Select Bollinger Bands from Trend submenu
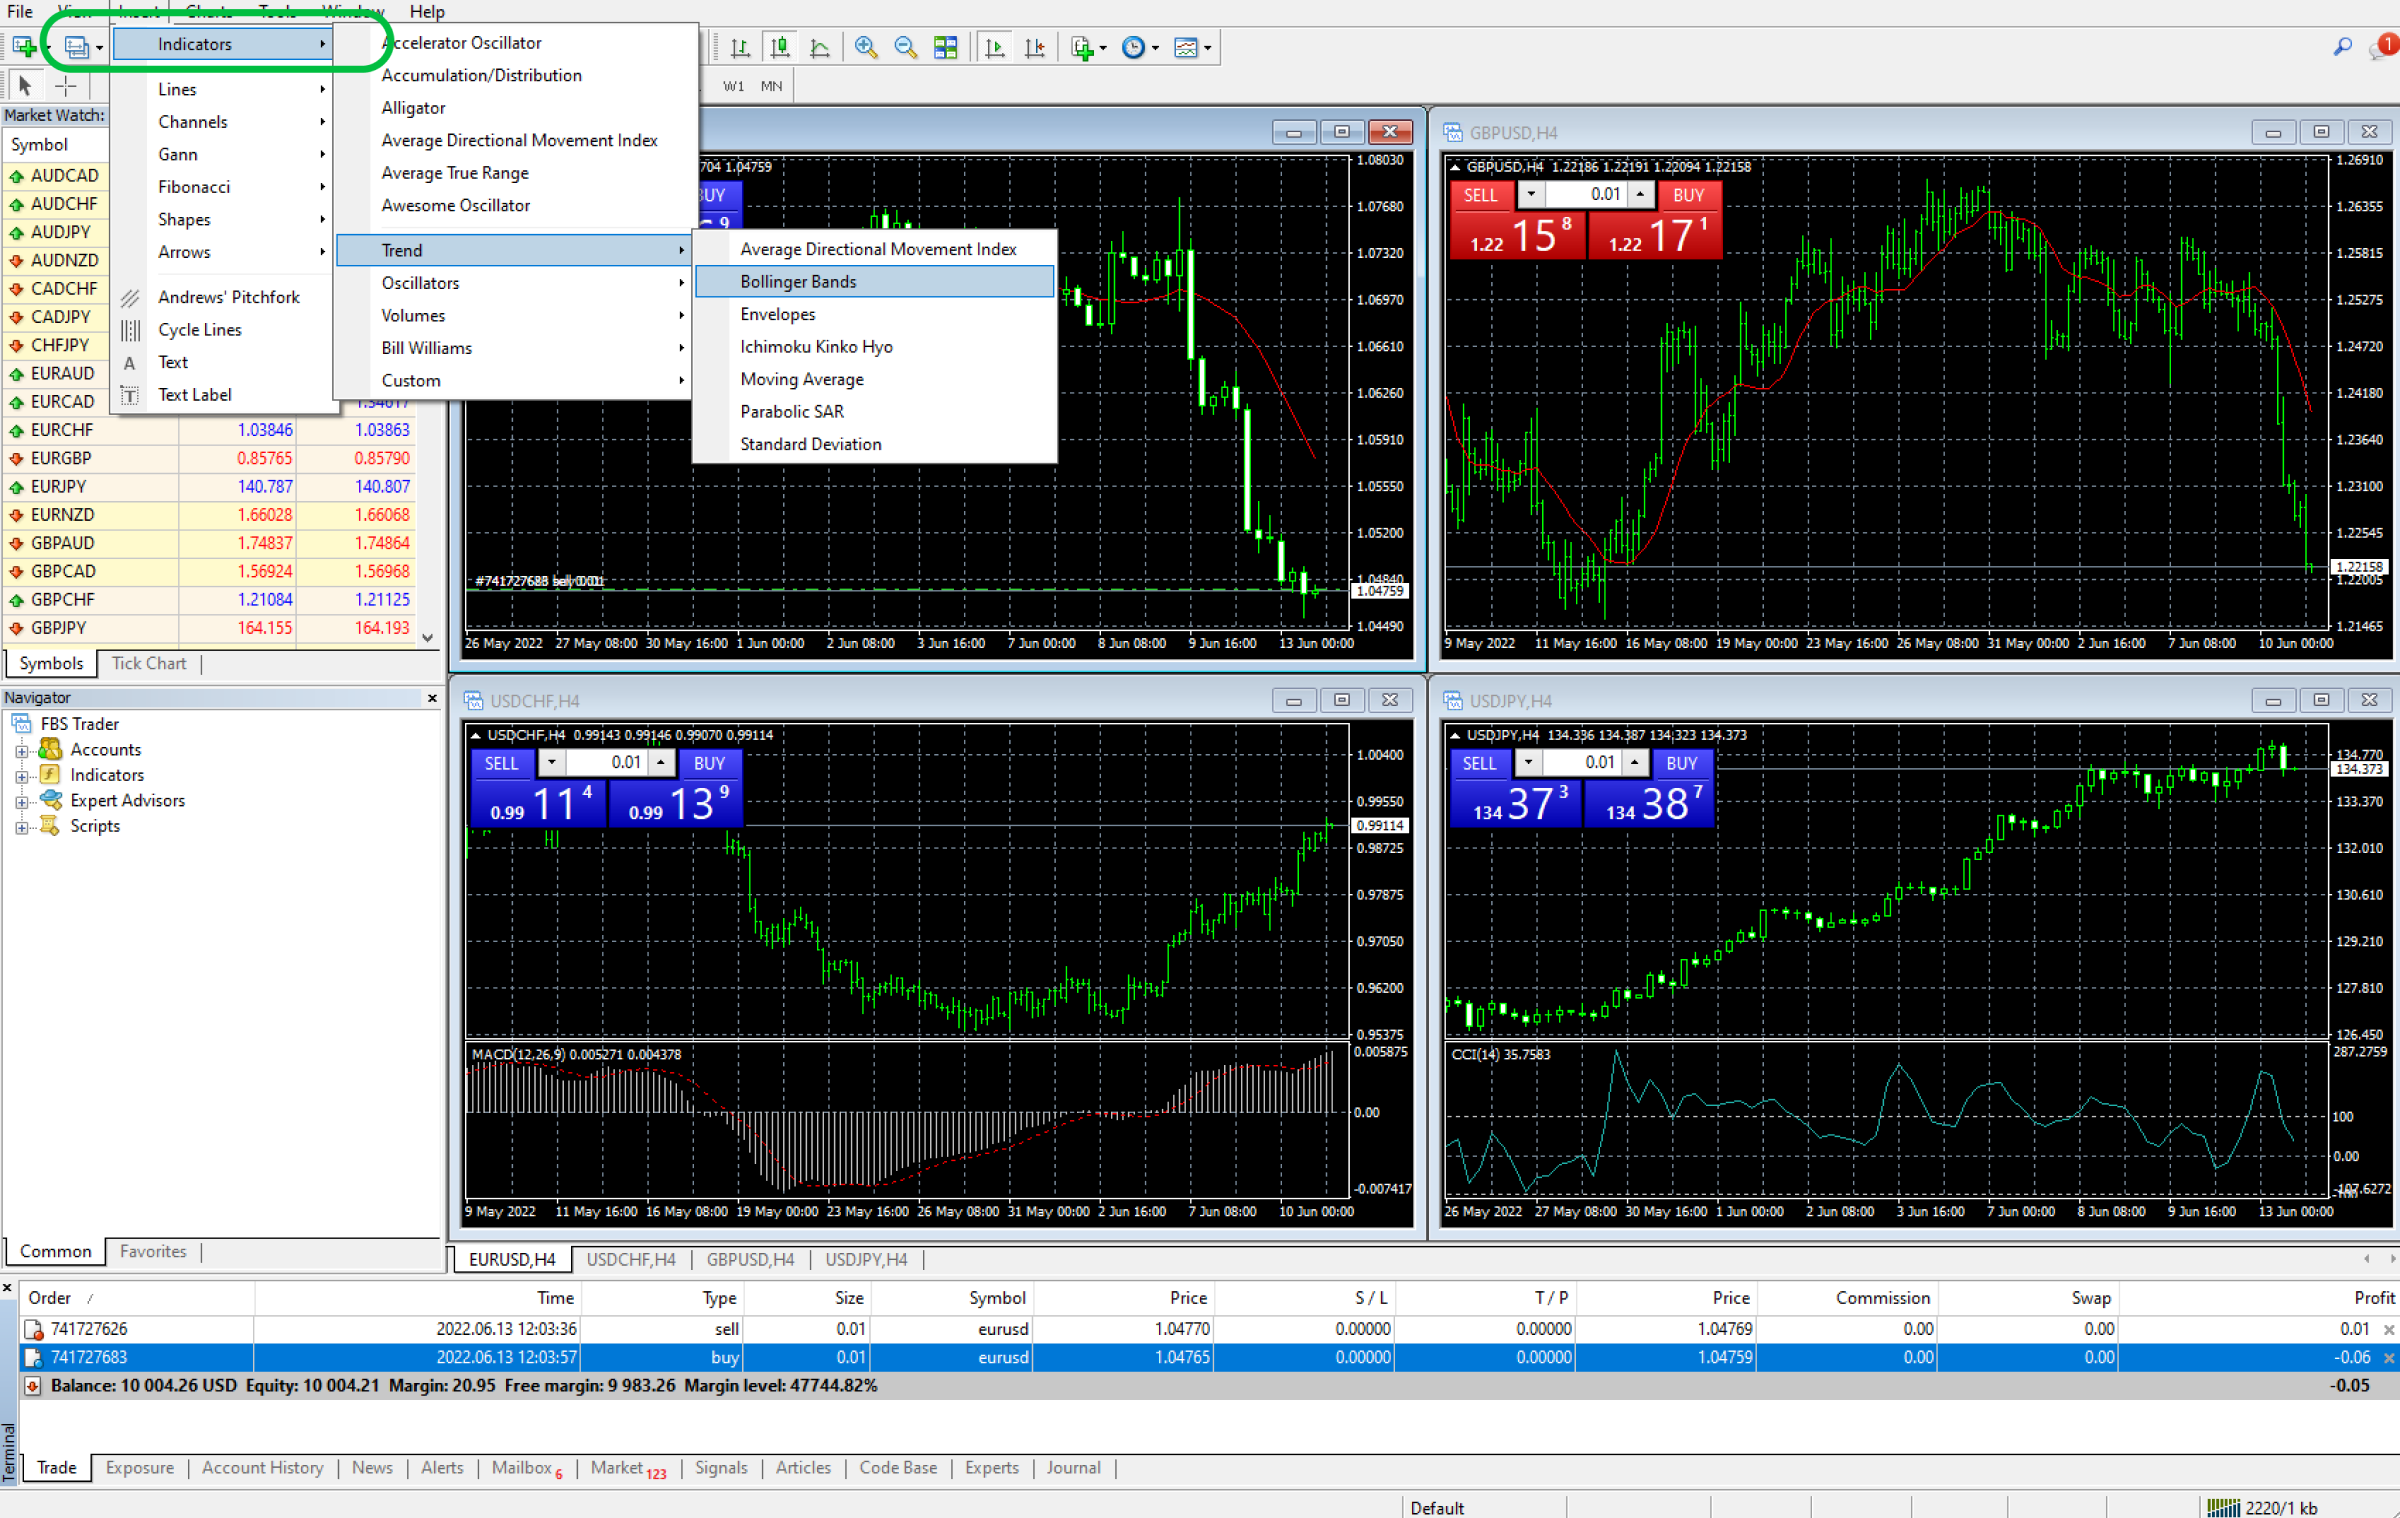The width and height of the screenshot is (2400, 1518). tap(874, 281)
